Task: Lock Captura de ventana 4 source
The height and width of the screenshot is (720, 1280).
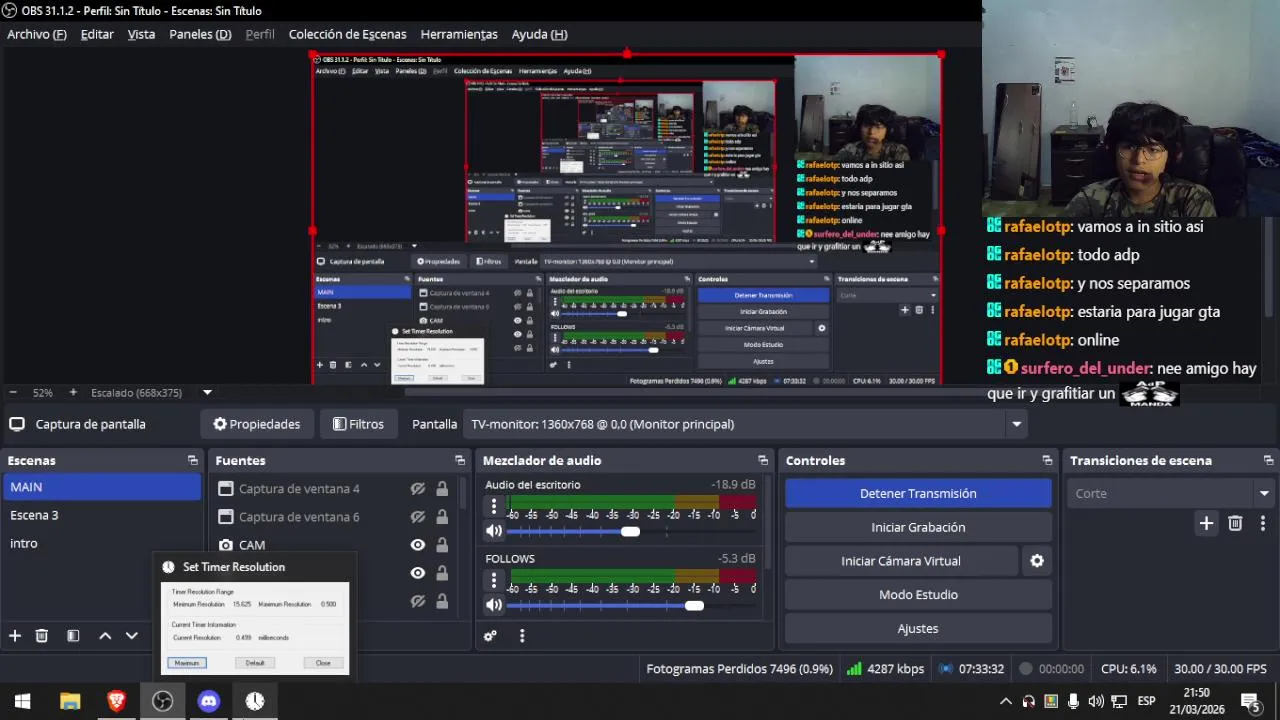Action: (x=442, y=489)
